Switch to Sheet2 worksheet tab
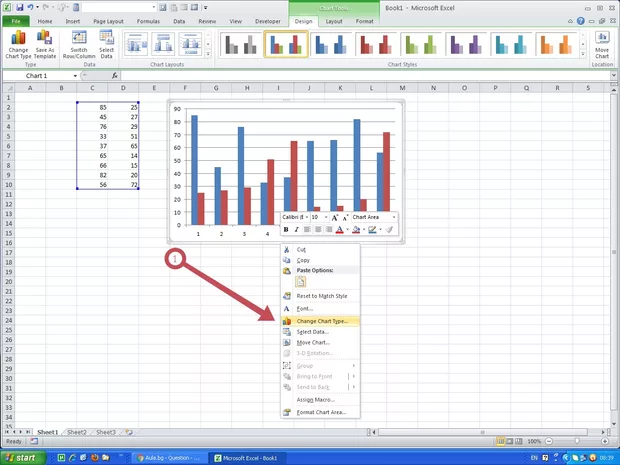Screen dimensions: 620x465 point(77,432)
